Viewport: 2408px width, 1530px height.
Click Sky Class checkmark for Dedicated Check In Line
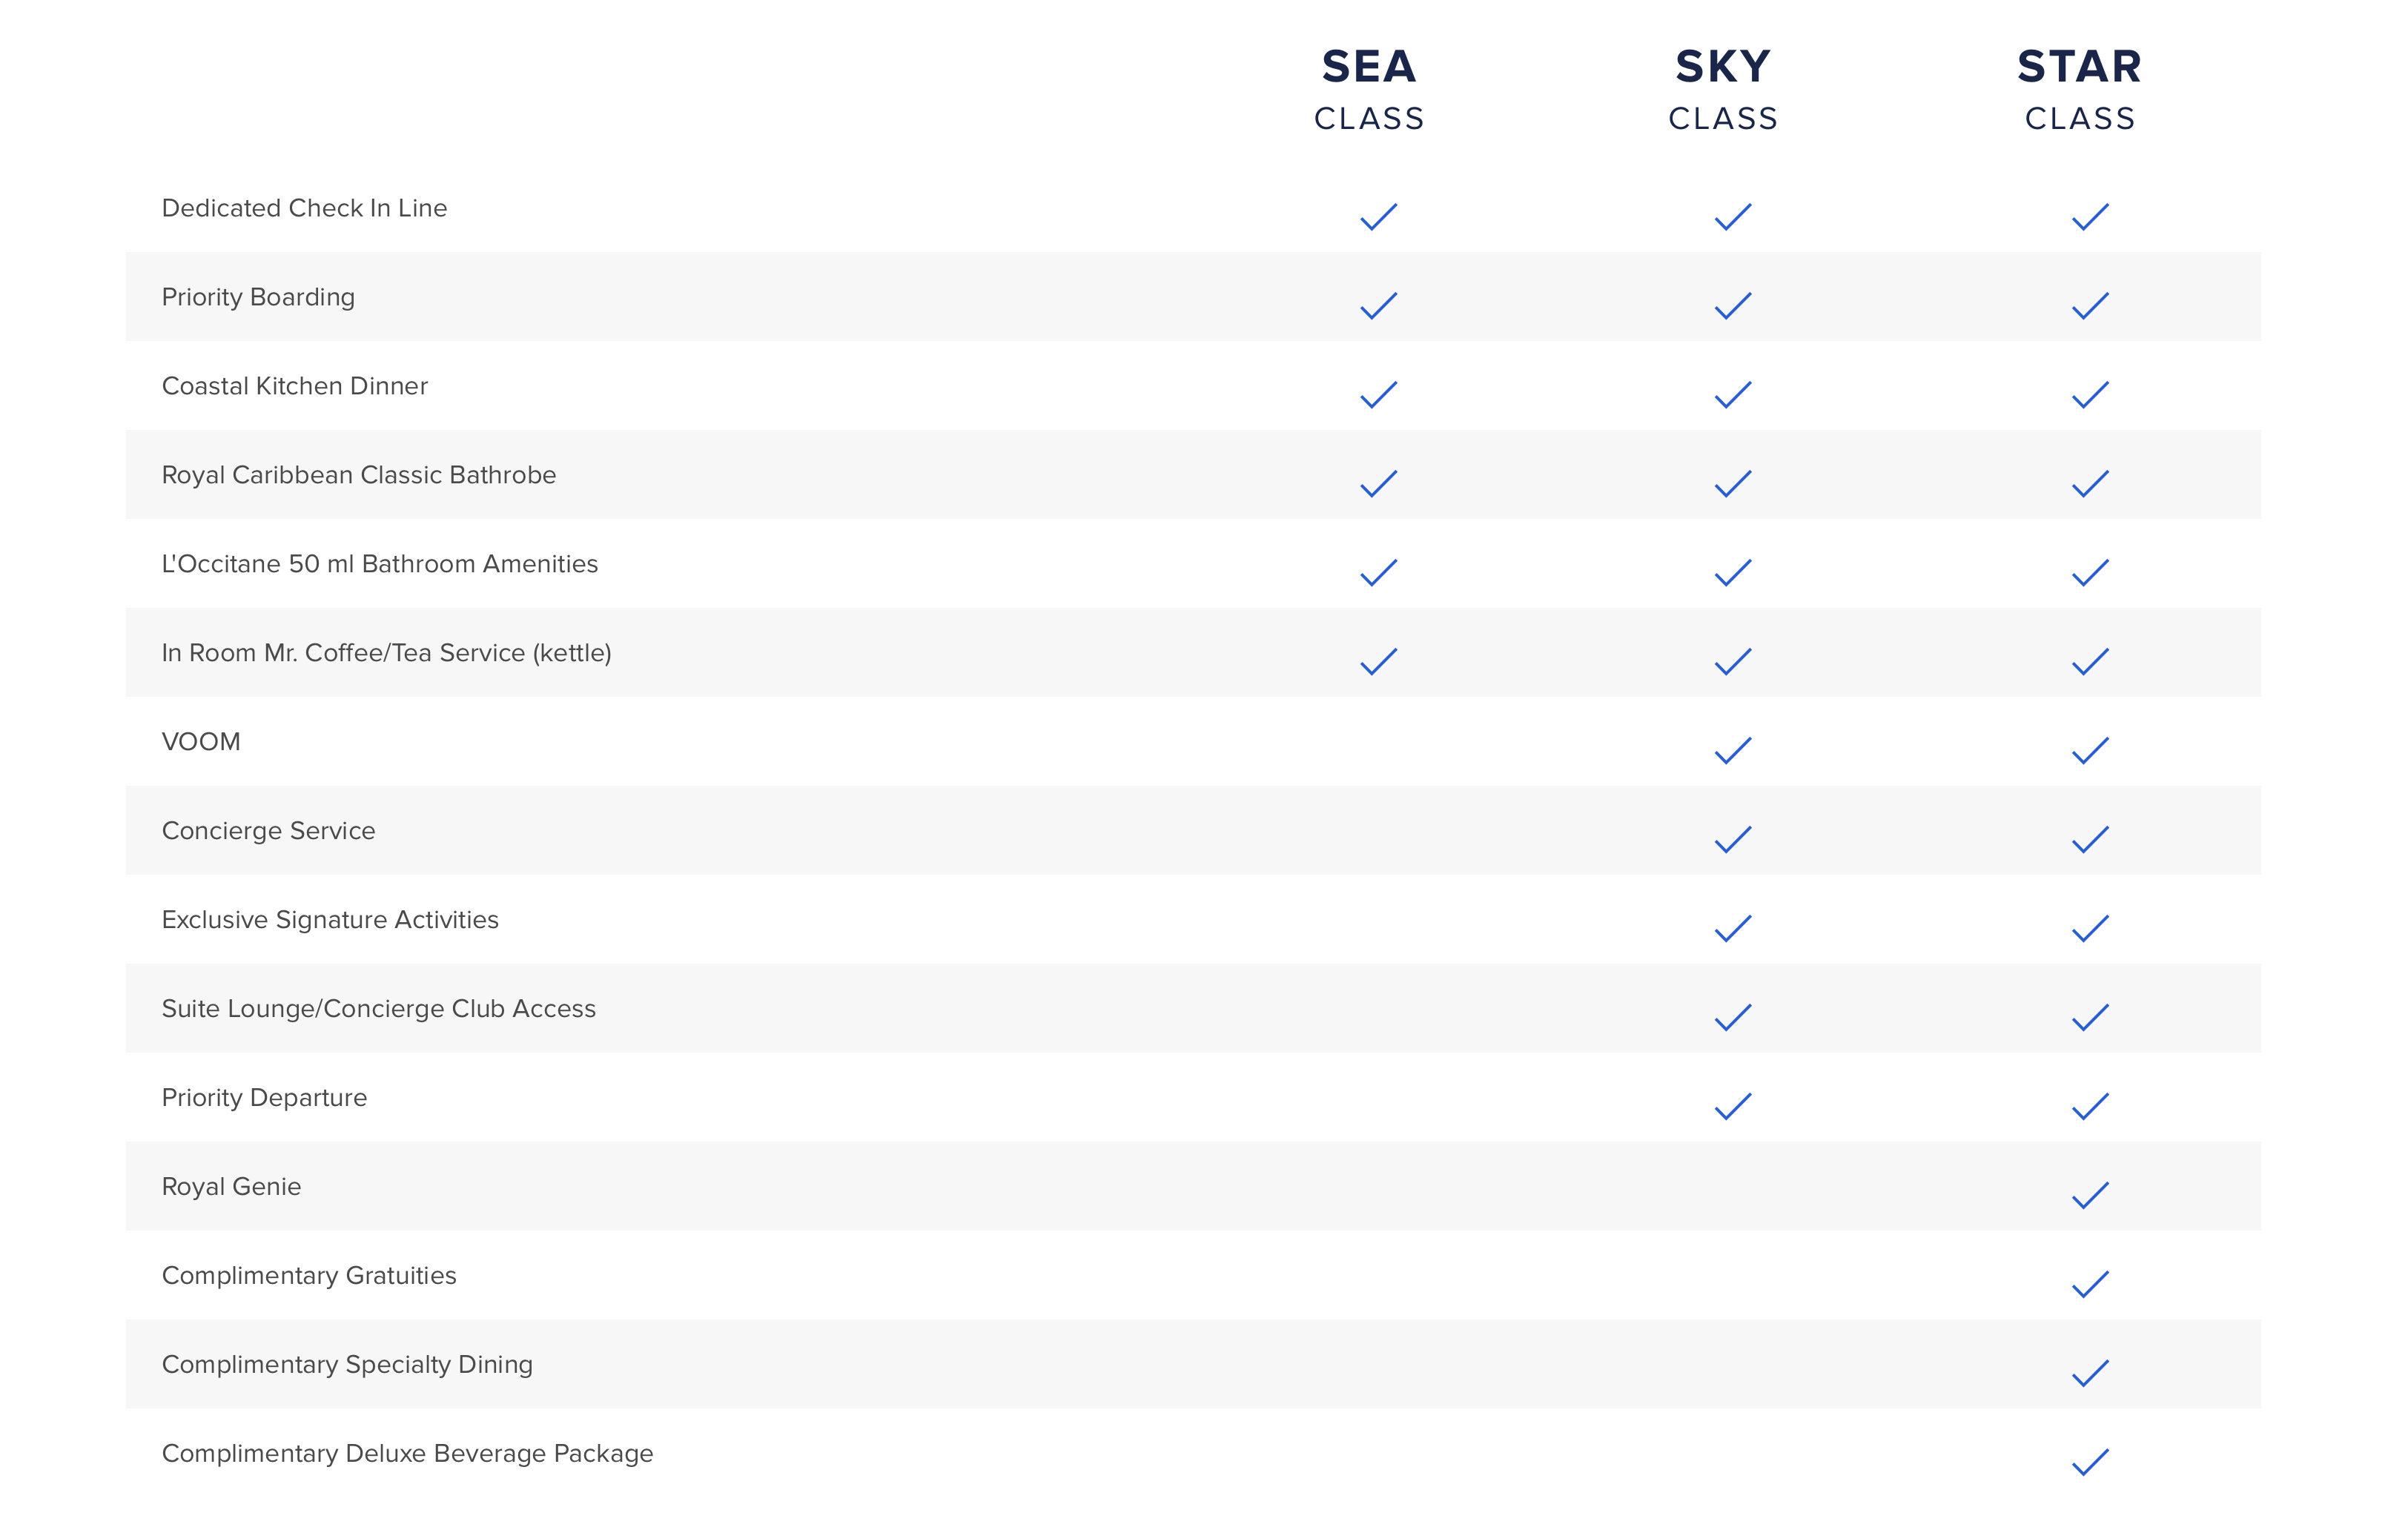point(1733,217)
